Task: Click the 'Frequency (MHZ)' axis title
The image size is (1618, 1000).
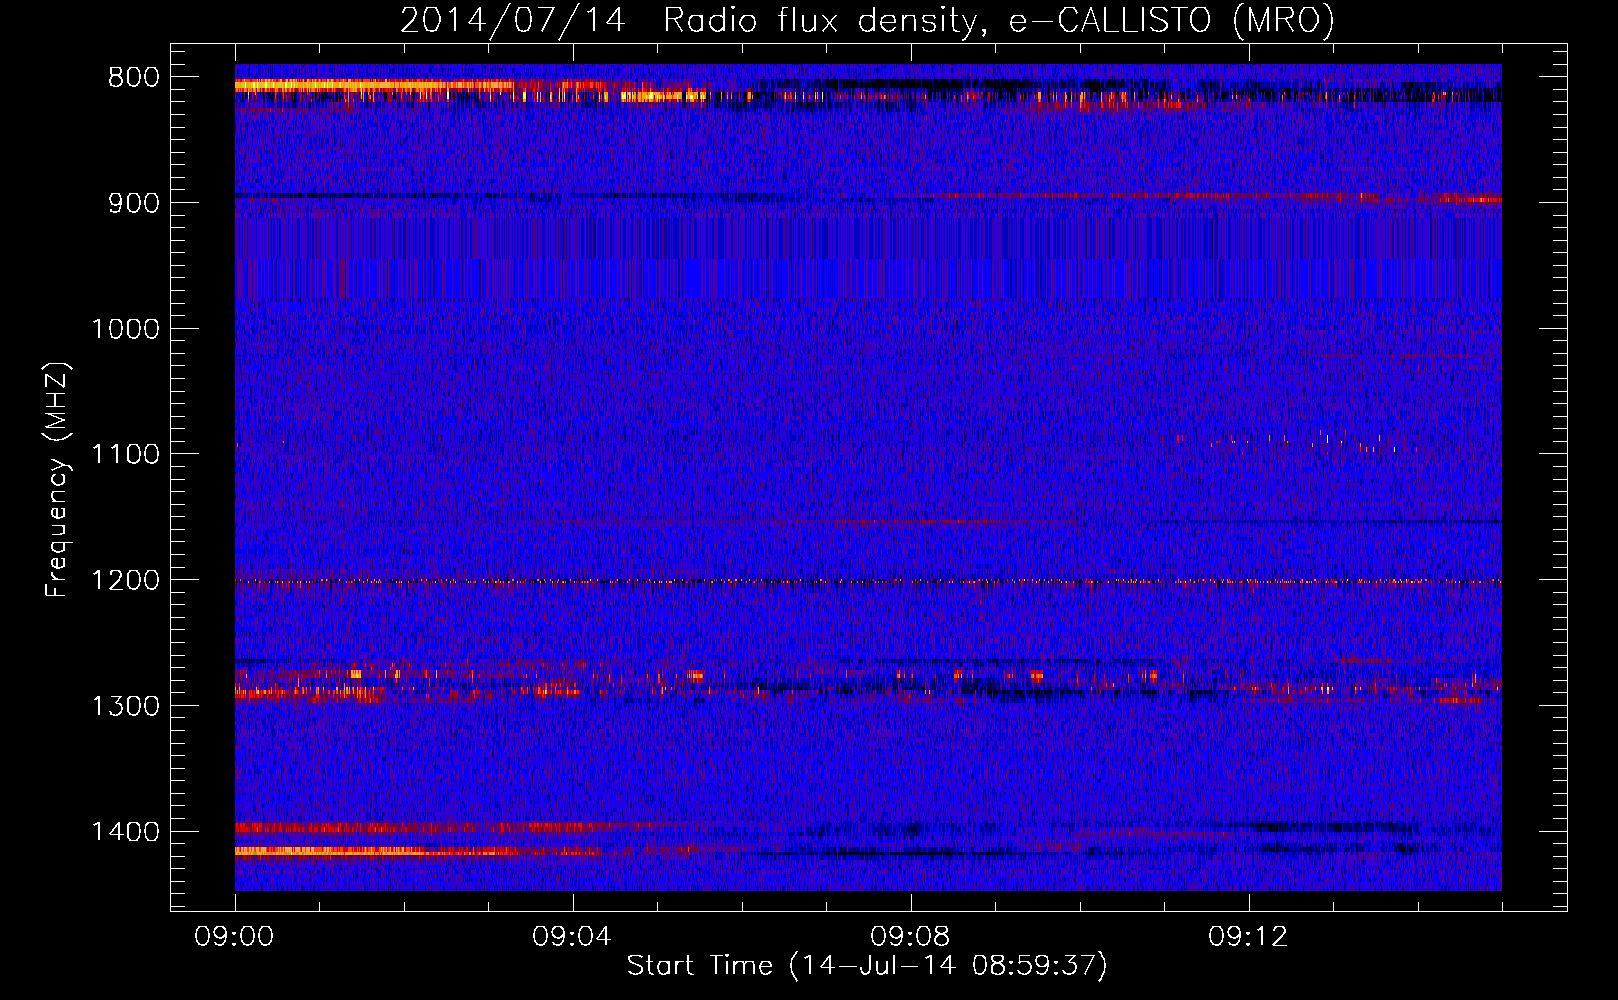Action: [58, 479]
